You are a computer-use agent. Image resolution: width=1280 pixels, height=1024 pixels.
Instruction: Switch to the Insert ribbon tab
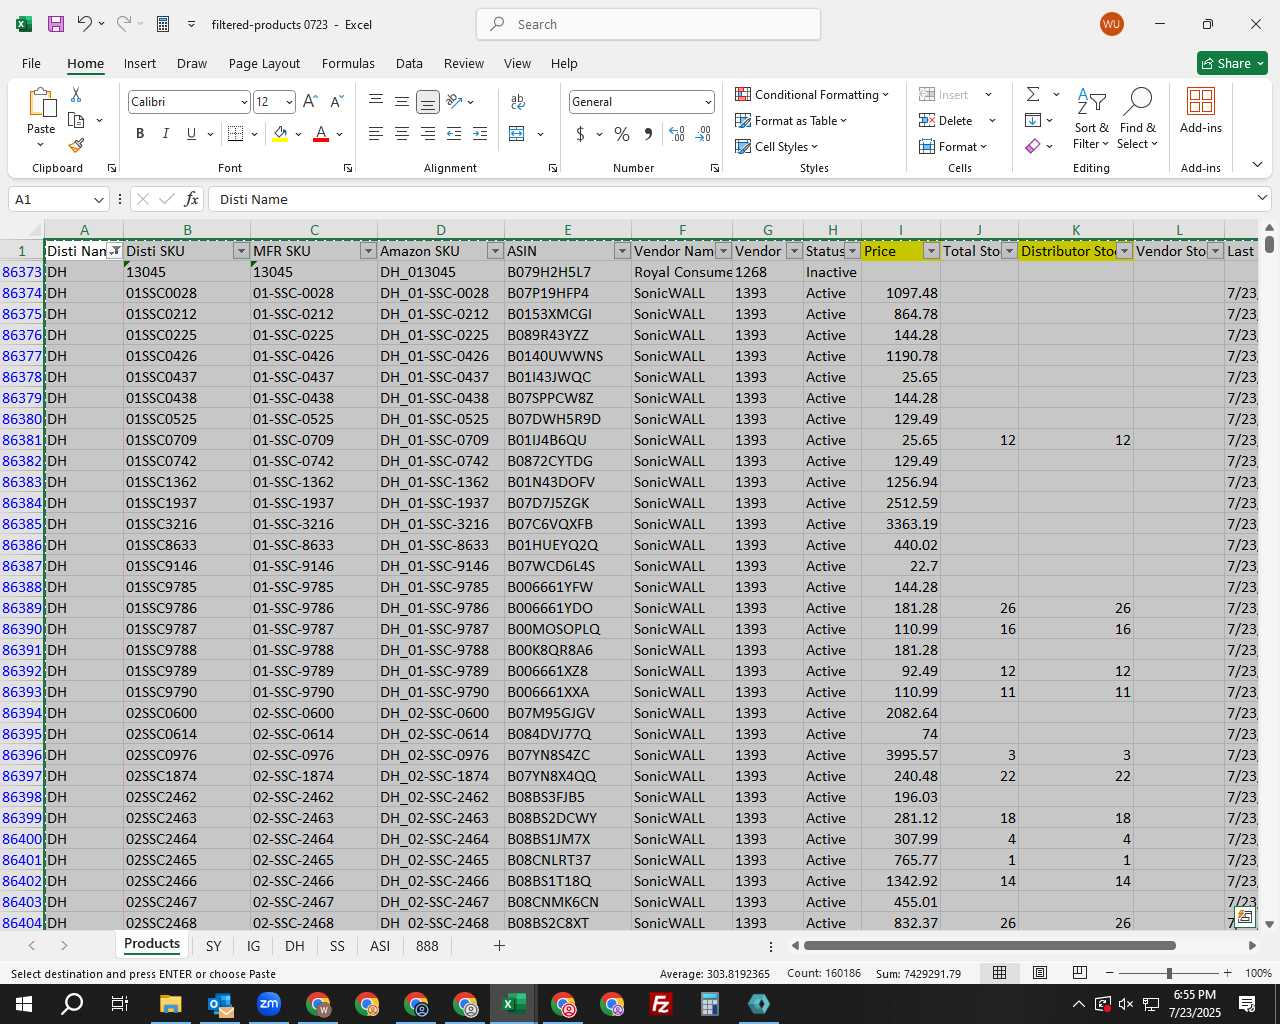point(140,63)
